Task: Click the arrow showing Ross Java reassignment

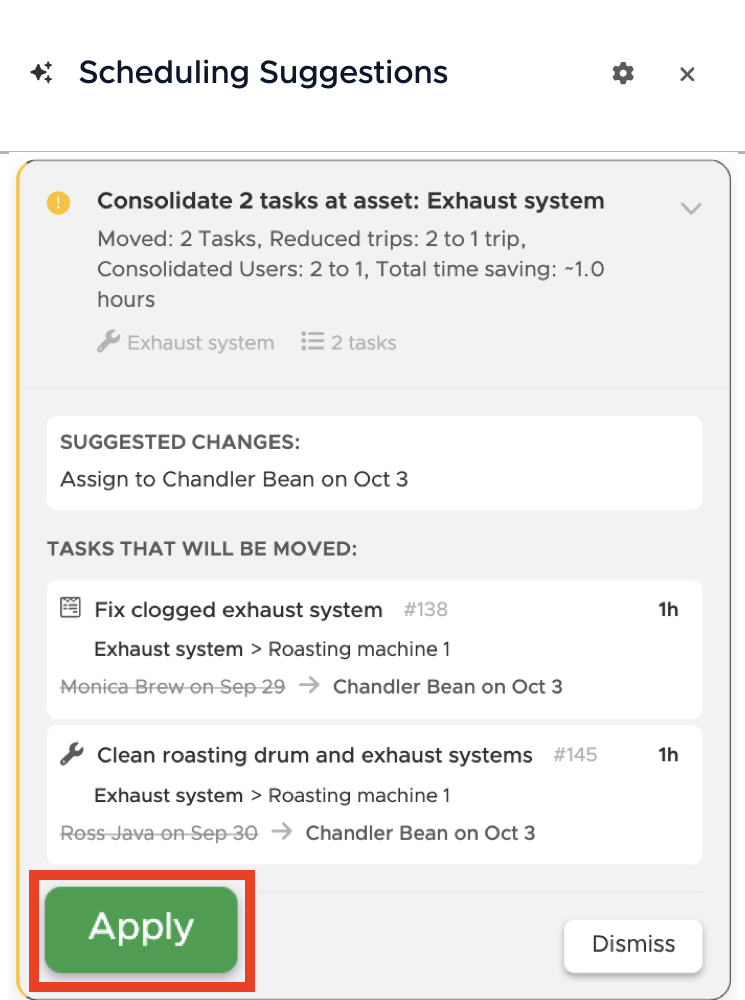Action: coord(279,832)
